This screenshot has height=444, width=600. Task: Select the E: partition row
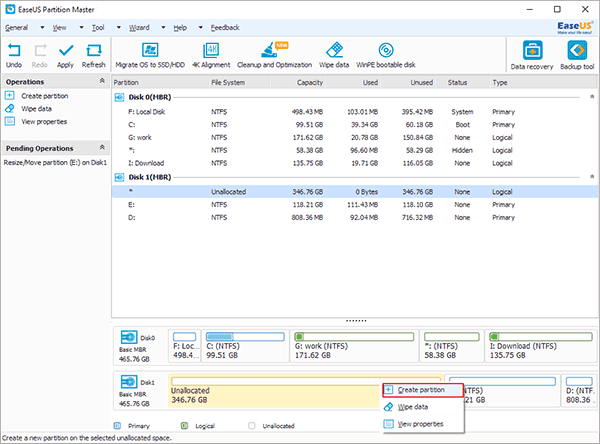(355, 205)
